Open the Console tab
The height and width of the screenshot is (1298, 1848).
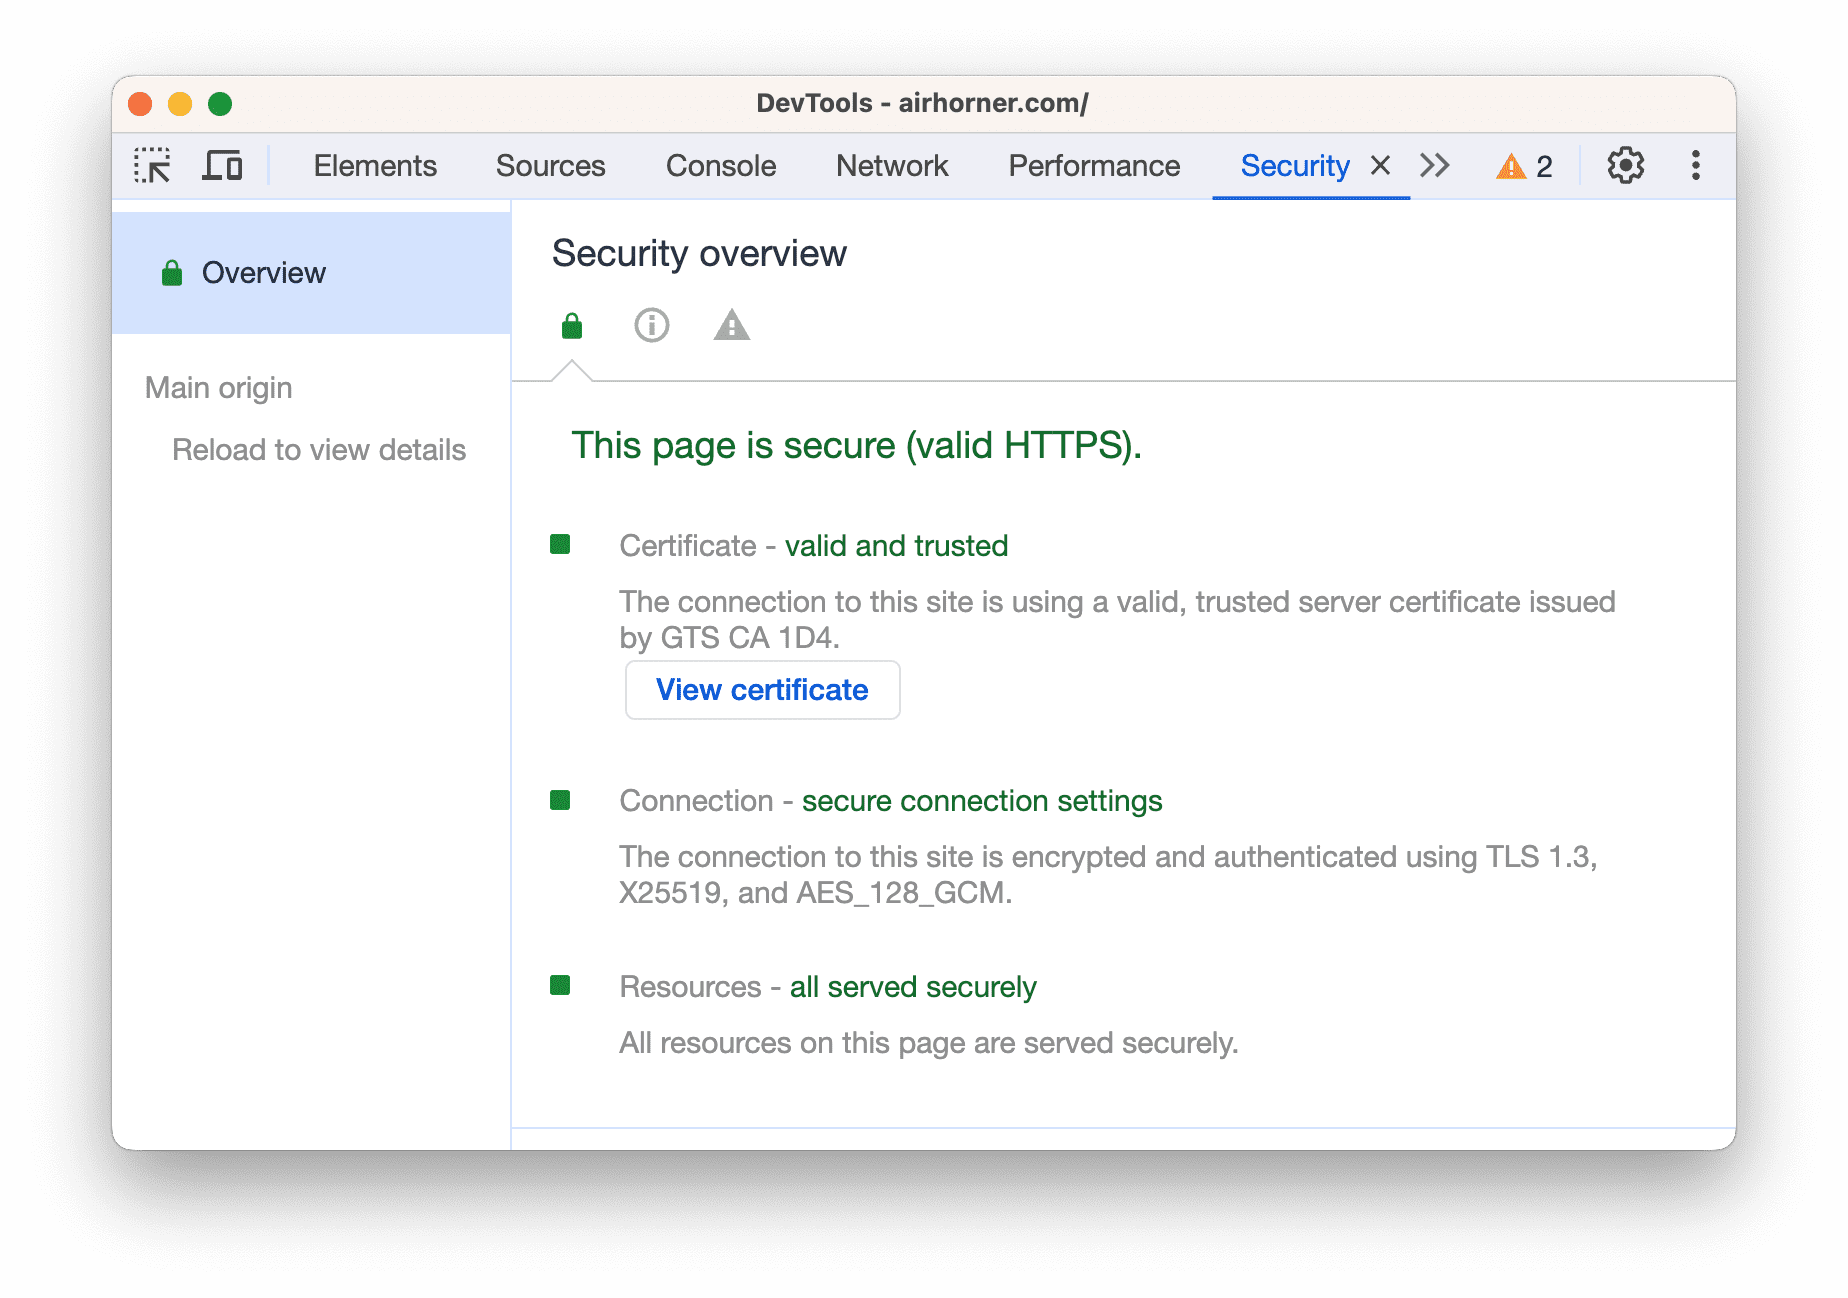(x=721, y=166)
